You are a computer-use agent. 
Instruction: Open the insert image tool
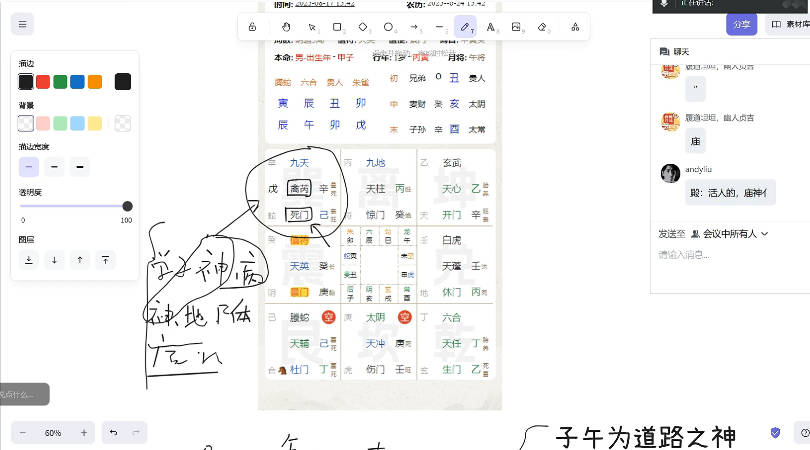pos(517,27)
